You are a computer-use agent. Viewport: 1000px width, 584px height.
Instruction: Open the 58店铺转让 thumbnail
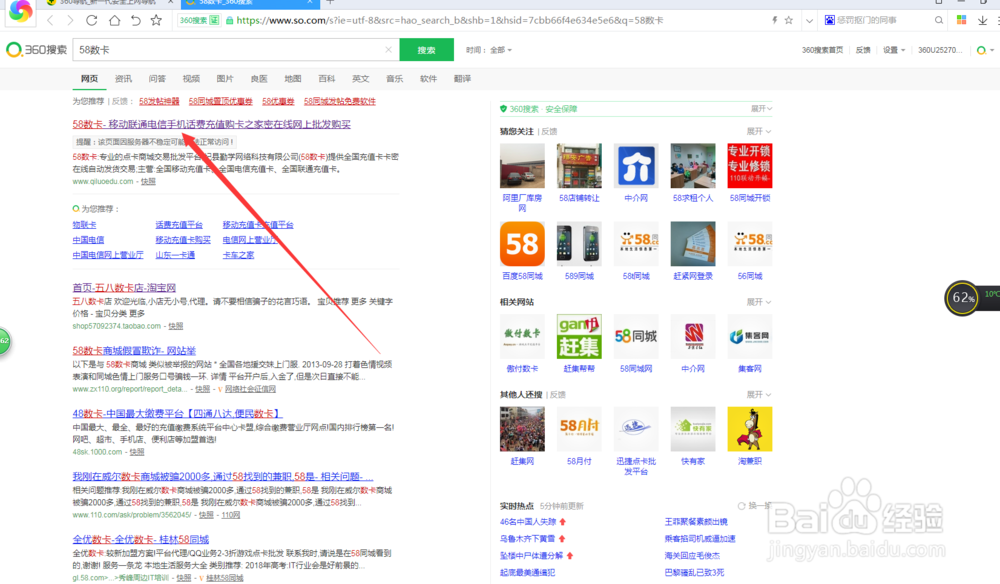pyautogui.click(x=579, y=166)
